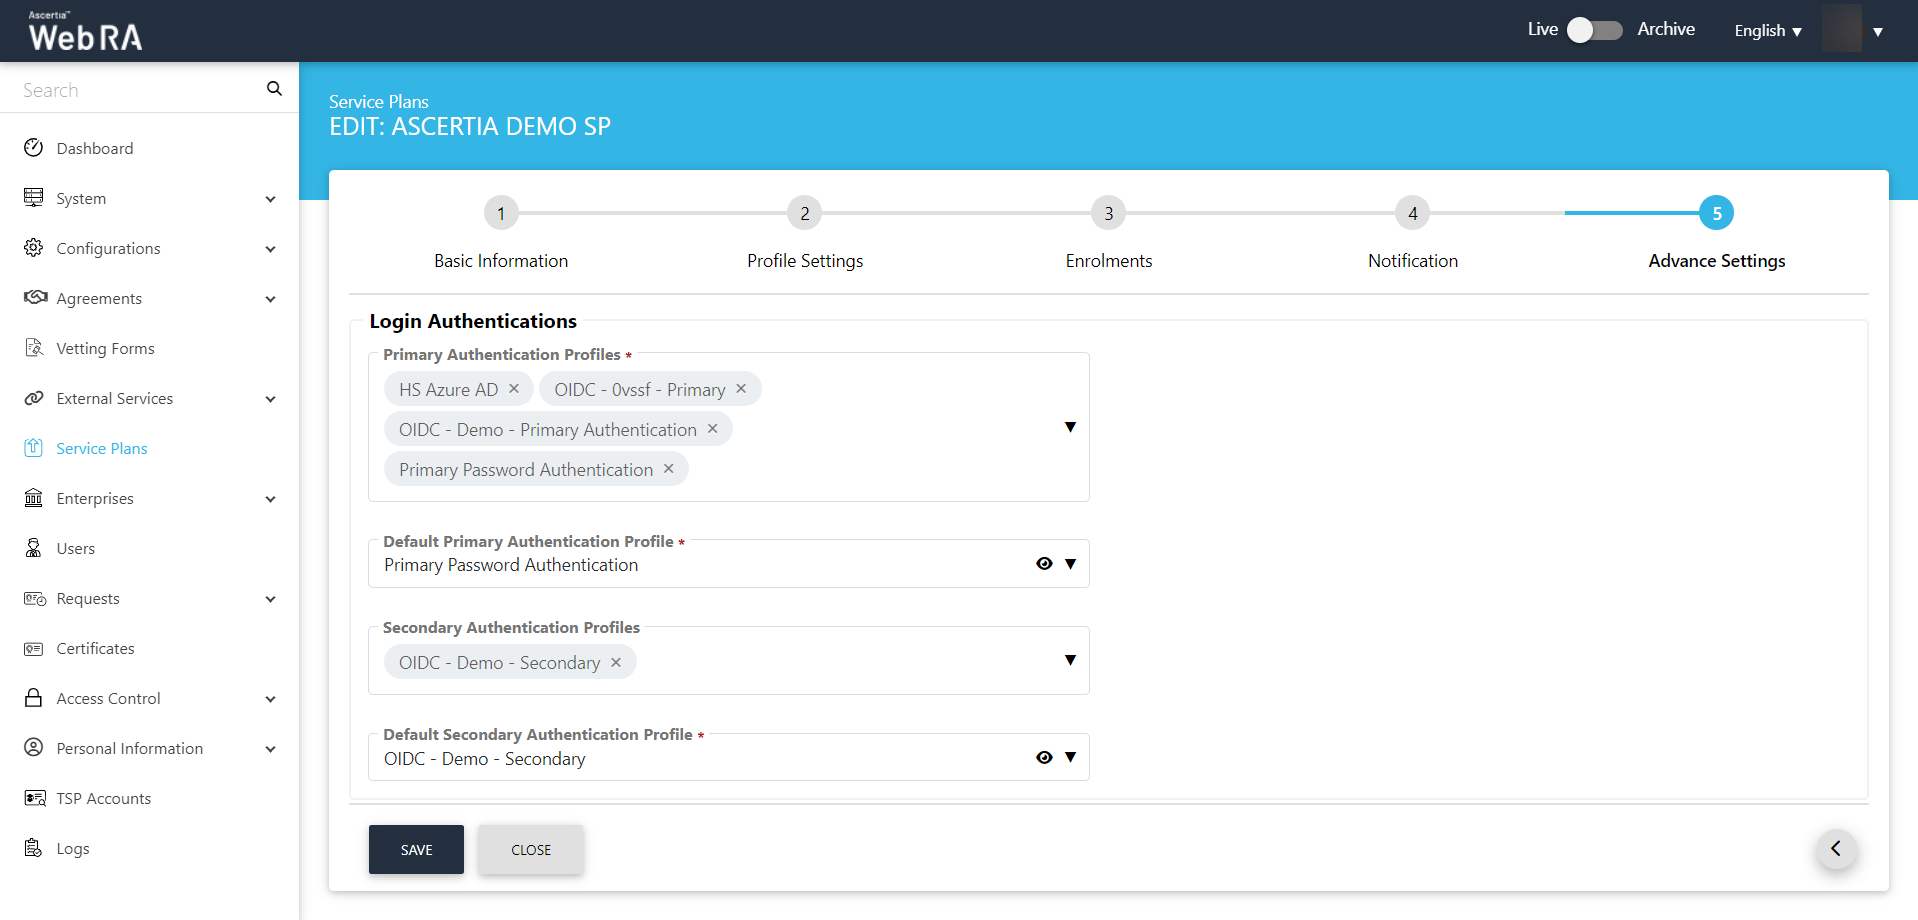Open the English language dropdown
This screenshot has width=1918, height=920.
pyautogui.click(x=1767, y=31)
